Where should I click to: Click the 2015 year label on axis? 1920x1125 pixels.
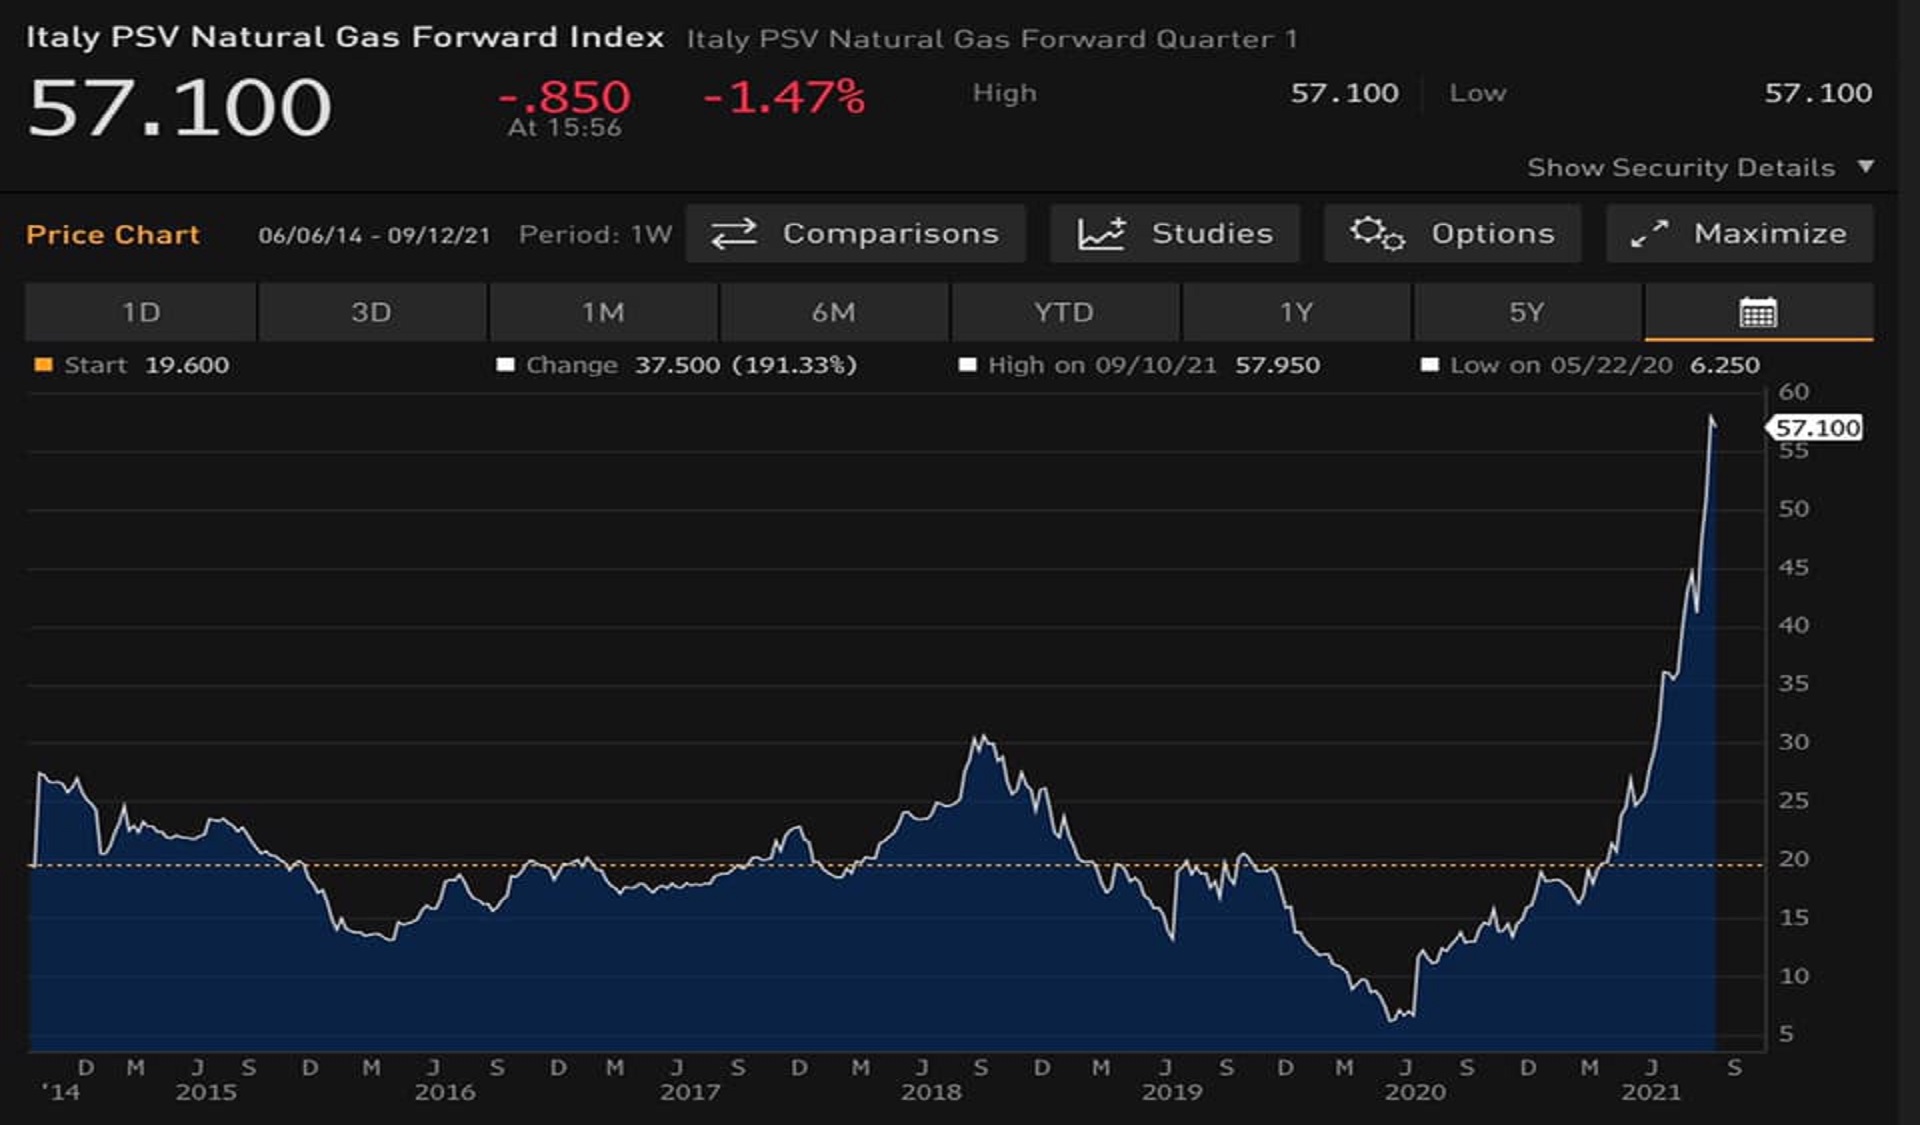(206, 1092)
